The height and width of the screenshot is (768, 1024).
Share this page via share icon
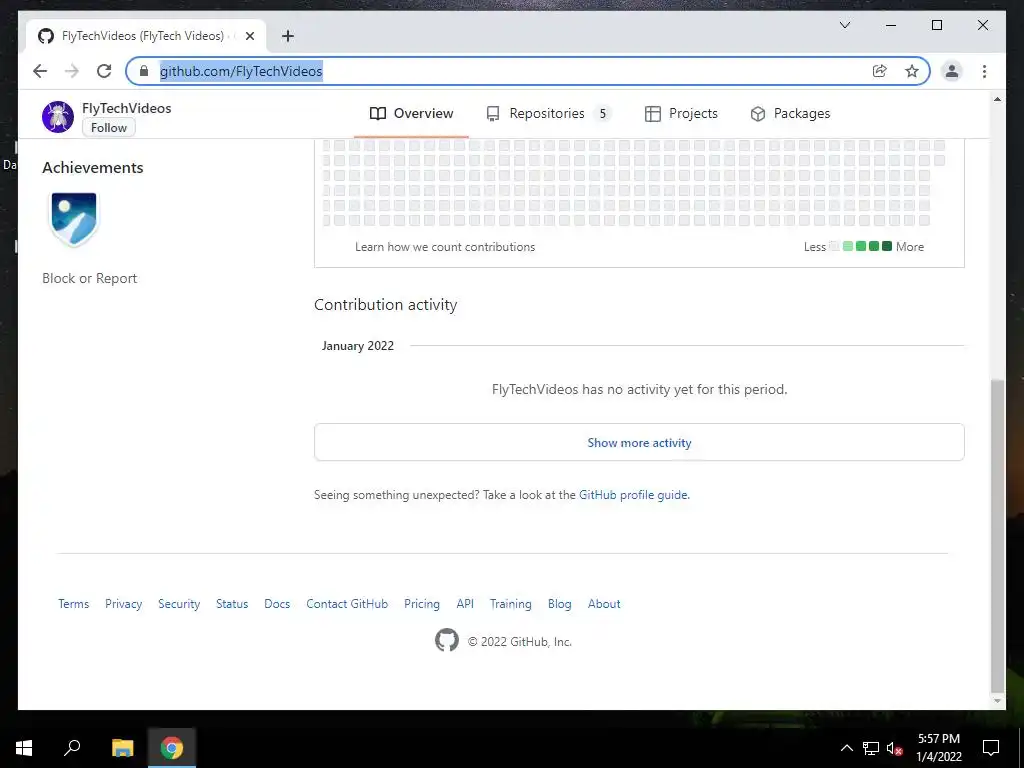880,71
